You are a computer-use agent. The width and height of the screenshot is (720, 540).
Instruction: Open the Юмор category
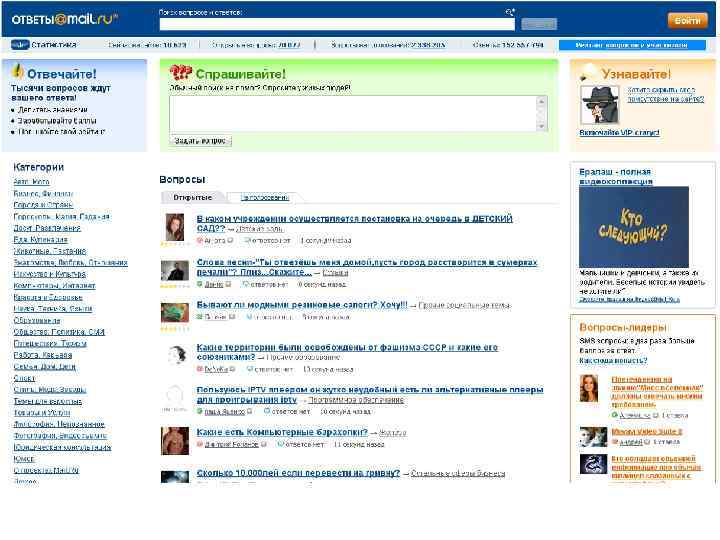(x=23, y=459)
